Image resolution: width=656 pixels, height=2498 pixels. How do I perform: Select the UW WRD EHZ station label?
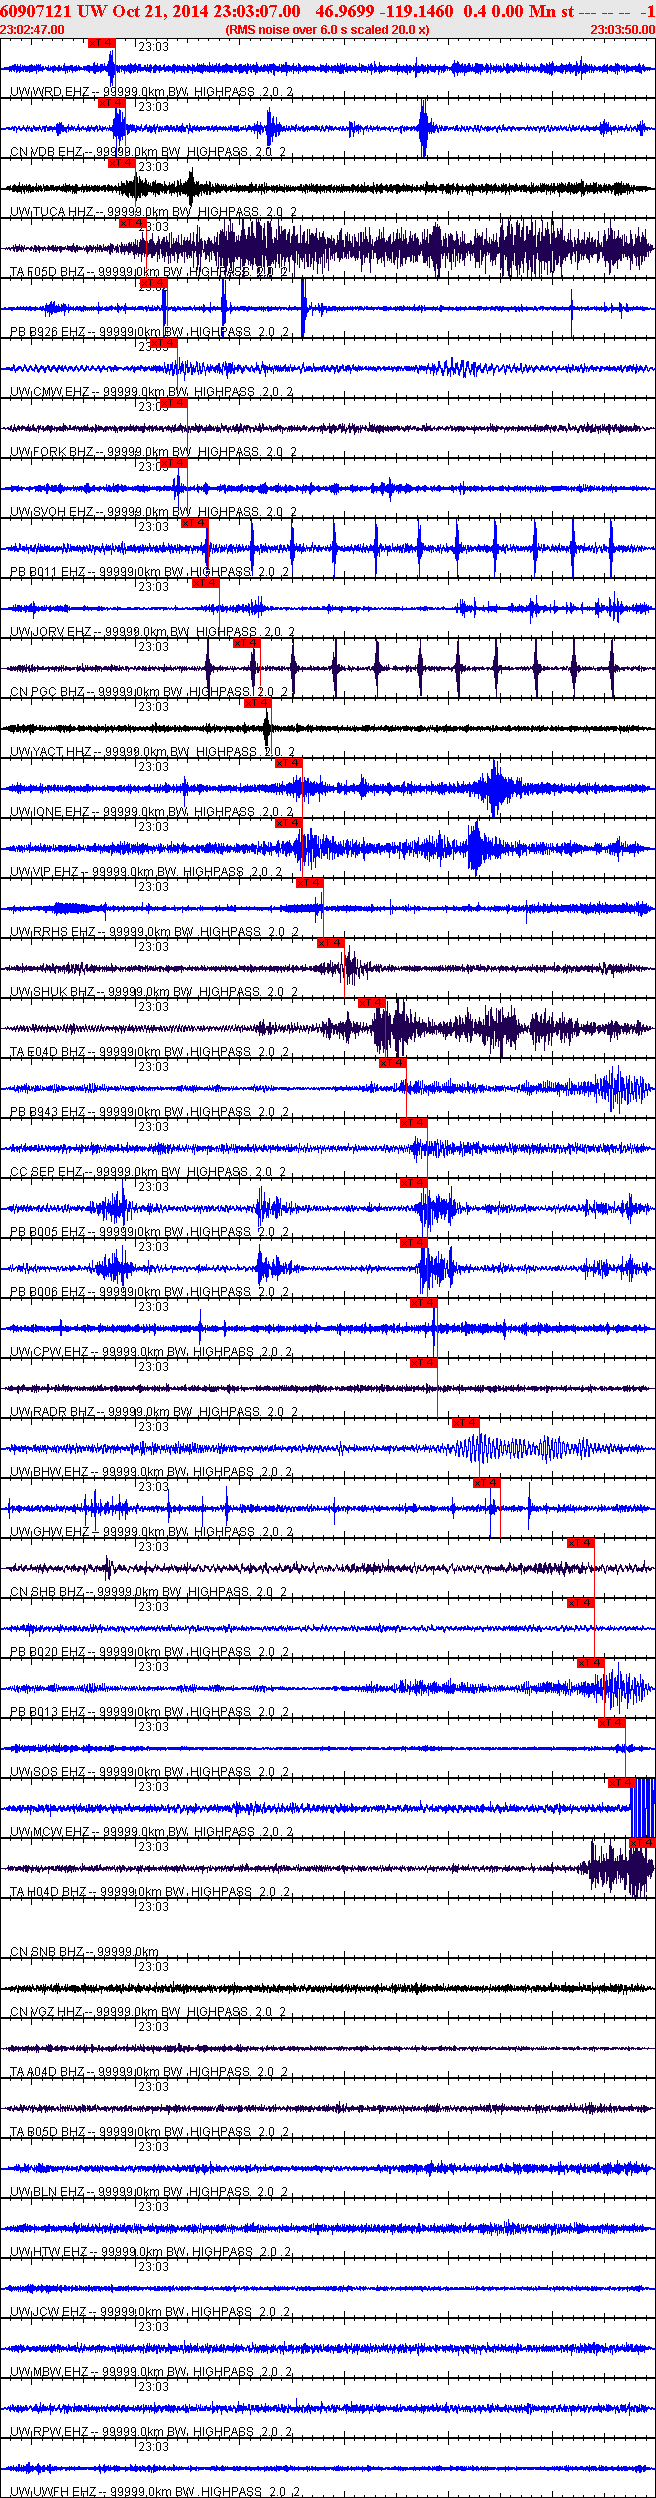pos(151,92)
